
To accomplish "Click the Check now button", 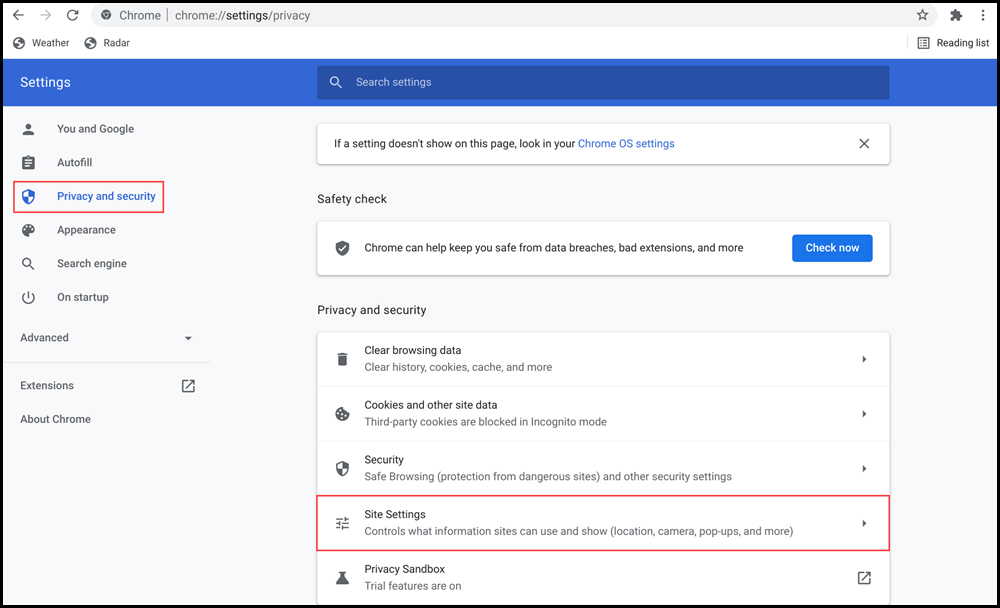I will point(832,248).
